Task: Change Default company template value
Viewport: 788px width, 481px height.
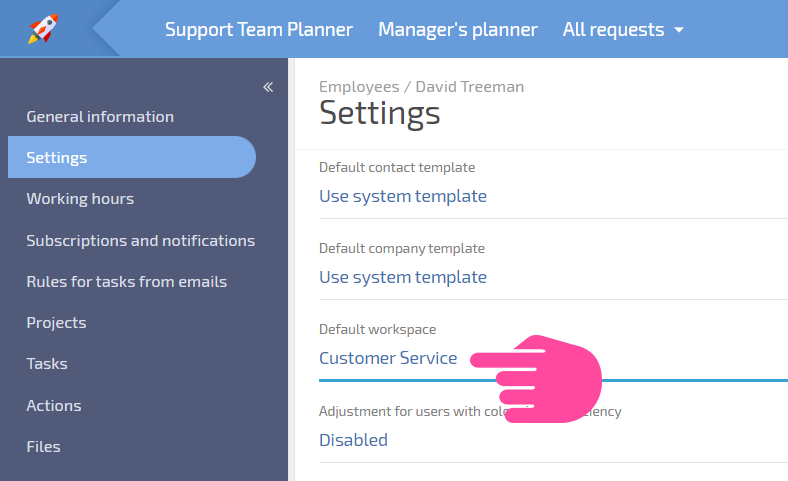Action: pyautogui.click(x=403, y=277)
